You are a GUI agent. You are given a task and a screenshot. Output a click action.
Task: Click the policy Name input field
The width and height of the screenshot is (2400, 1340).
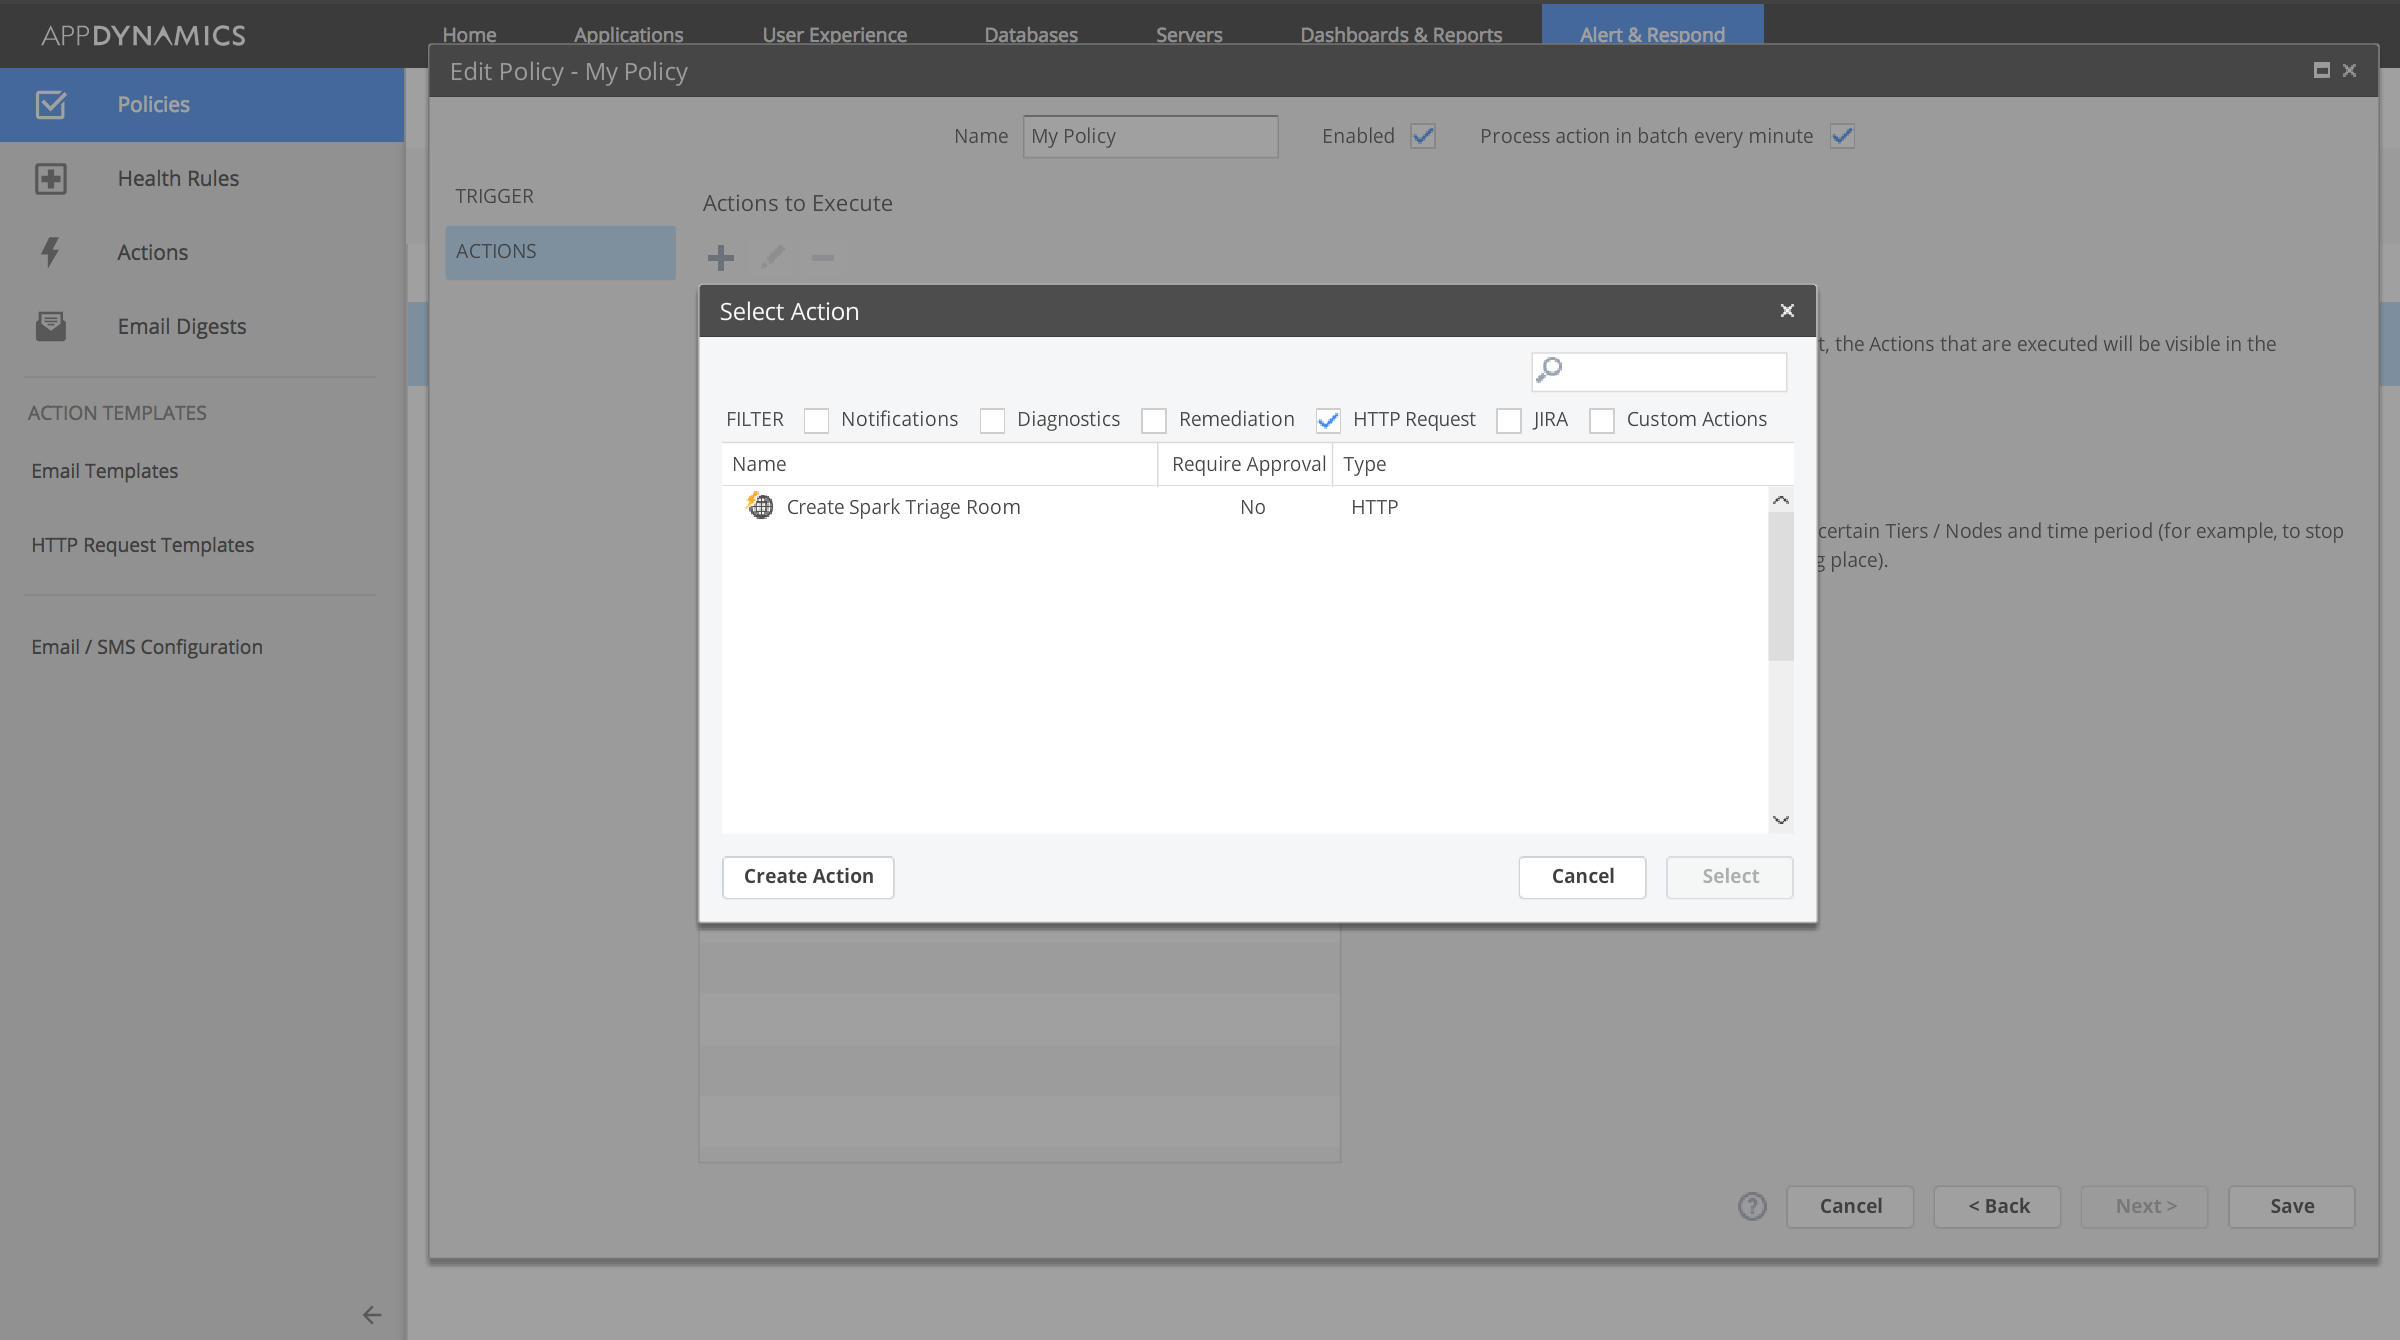[1149, 135]
